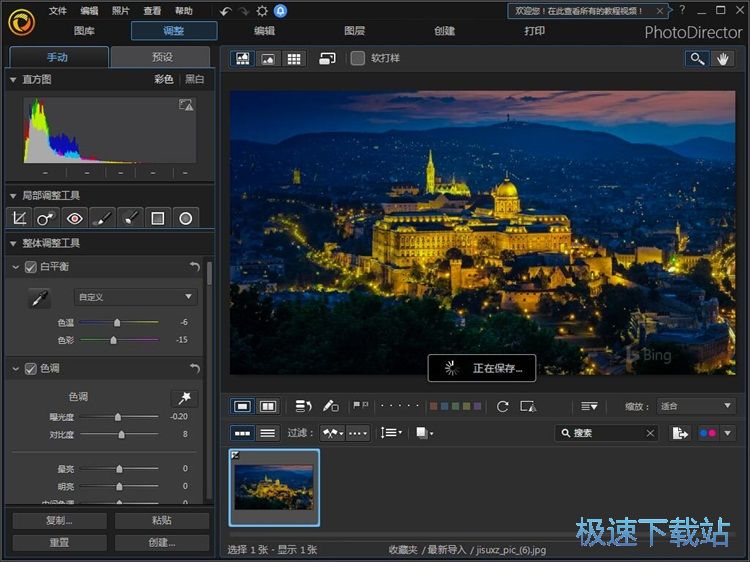Open the Flickr colored dots icon
This screenshot has width=750, height=562.
point(707,433)
